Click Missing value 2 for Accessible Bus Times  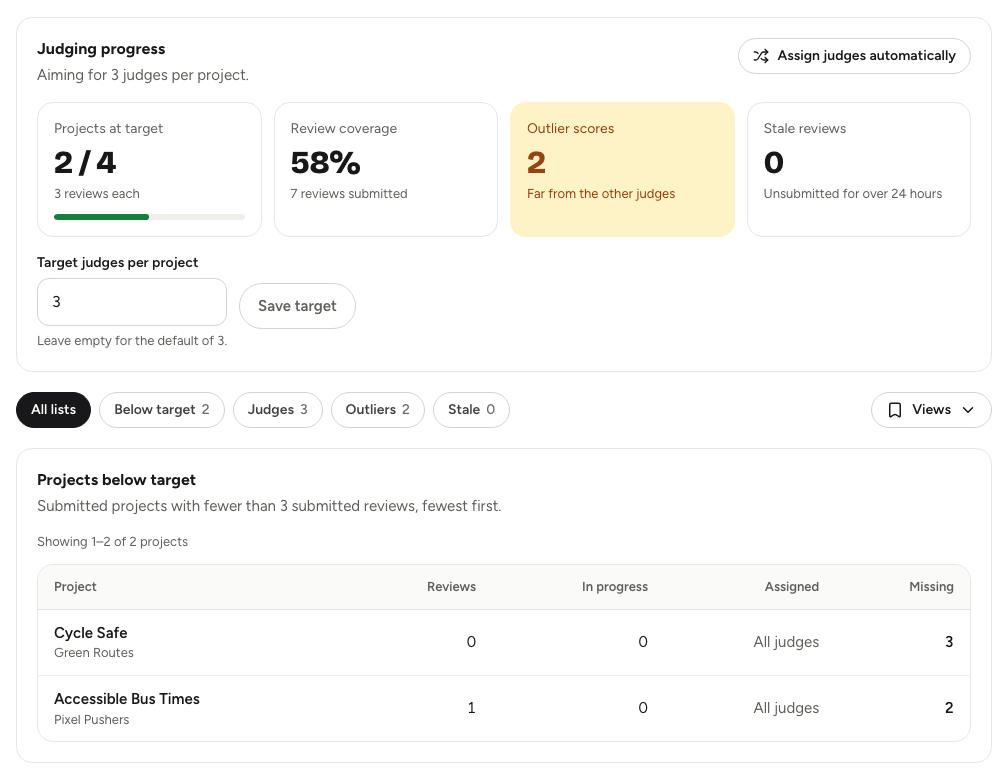coord(949,708)
